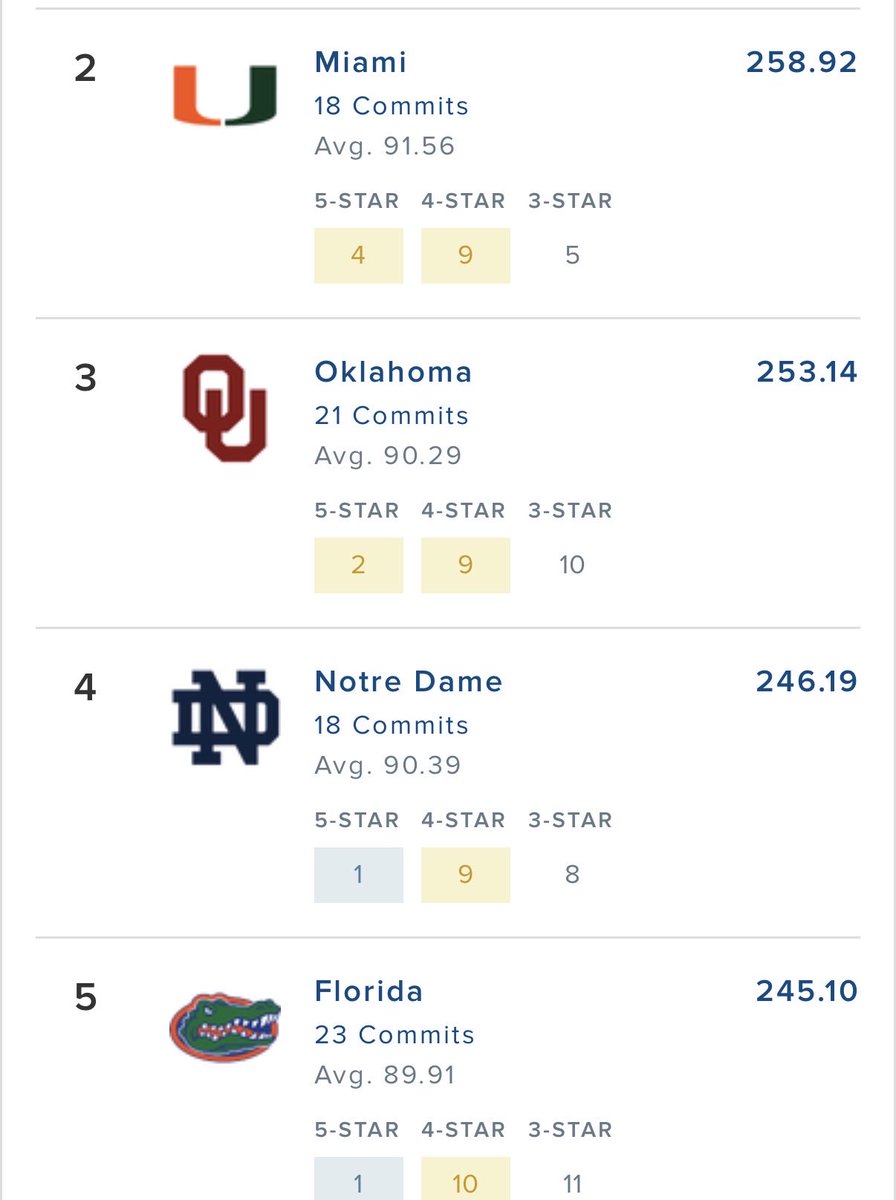Image resolution: width=896 pixels, height=1200 pixels.
Task: Click Miami's total points 258.92
Action: (x=802, y=62)
